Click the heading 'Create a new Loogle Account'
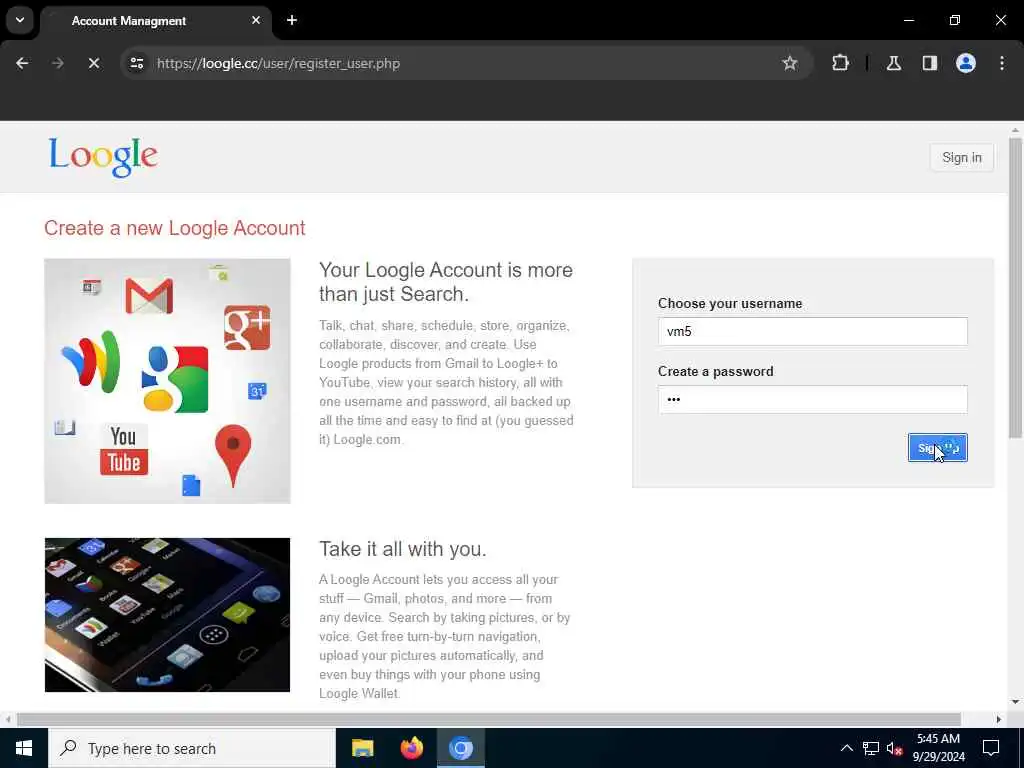Image resolution: width=1024 pixels, height=768 pixels. click(x=174, y=228)
